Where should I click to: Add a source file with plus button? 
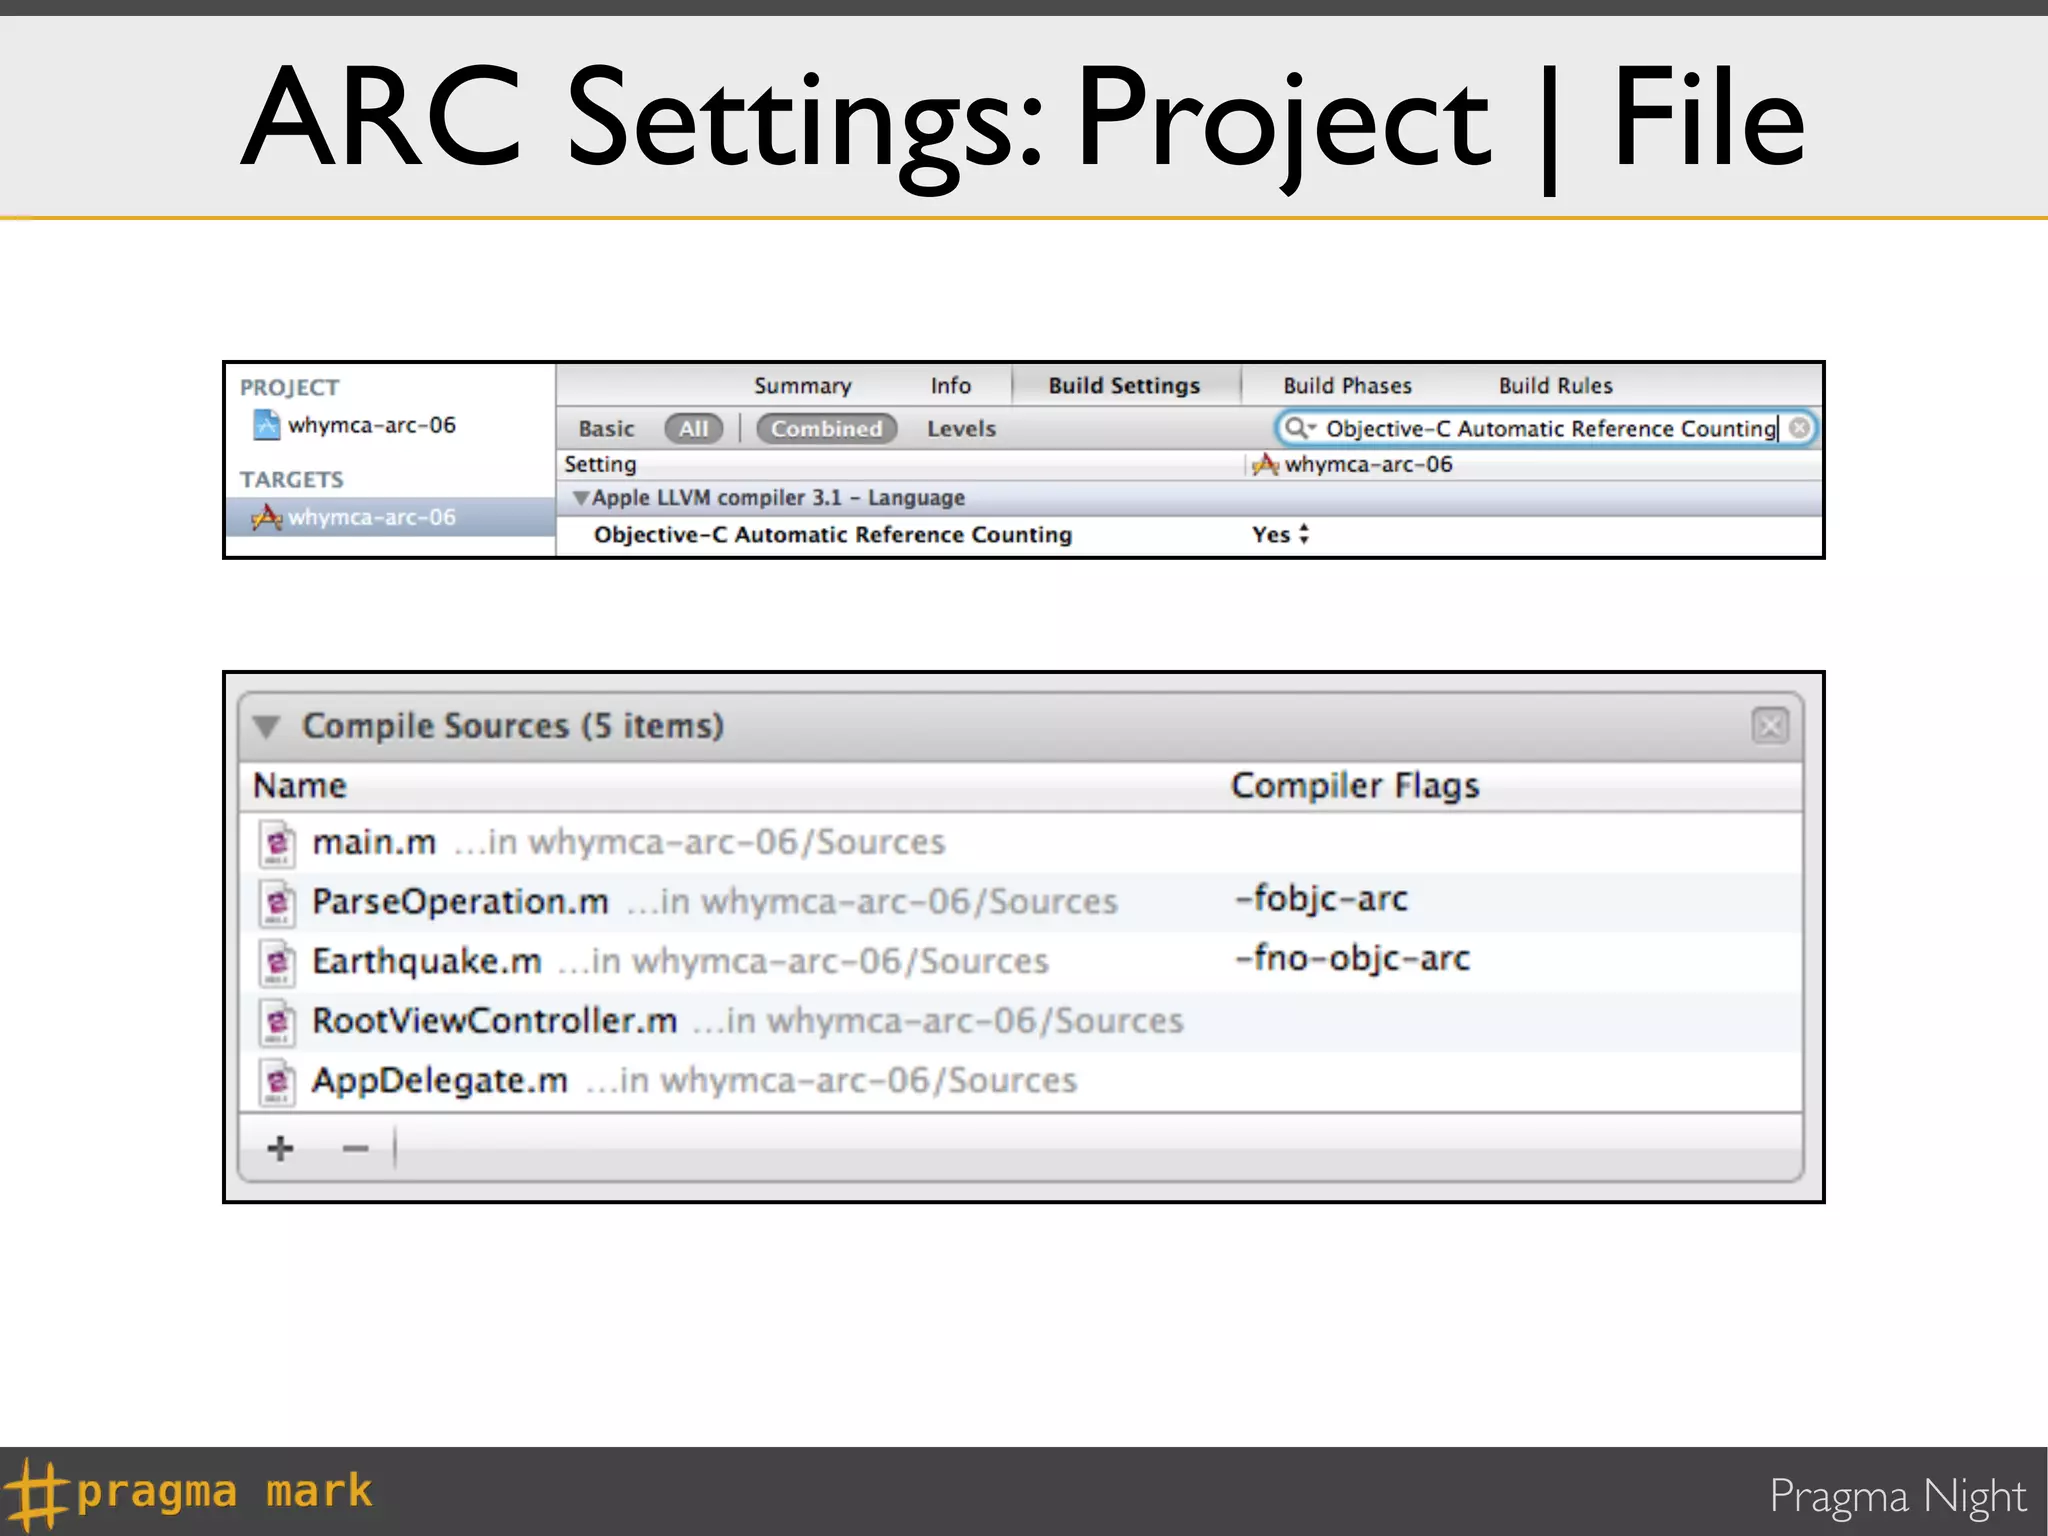(x=280, y=1148)
